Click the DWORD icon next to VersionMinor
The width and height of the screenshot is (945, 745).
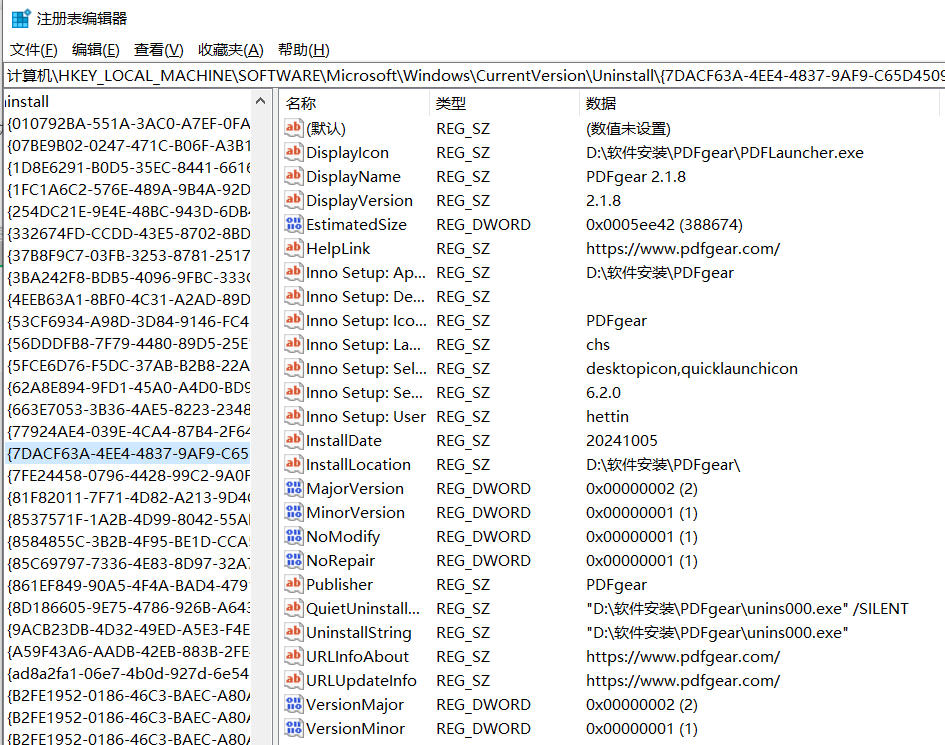click(293, 728)
